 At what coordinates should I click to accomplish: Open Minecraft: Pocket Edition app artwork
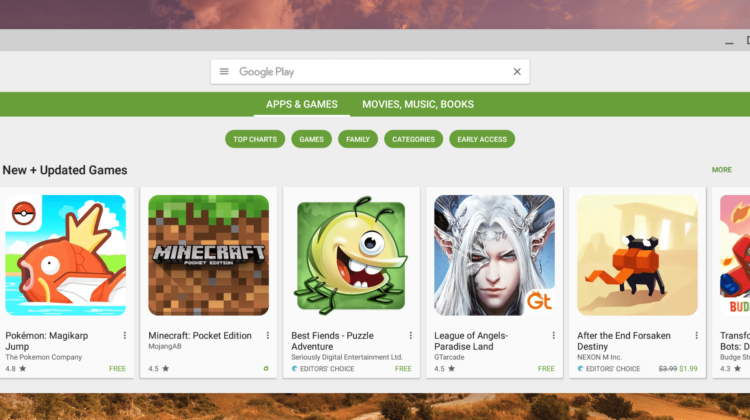click(x=209, y=255)
